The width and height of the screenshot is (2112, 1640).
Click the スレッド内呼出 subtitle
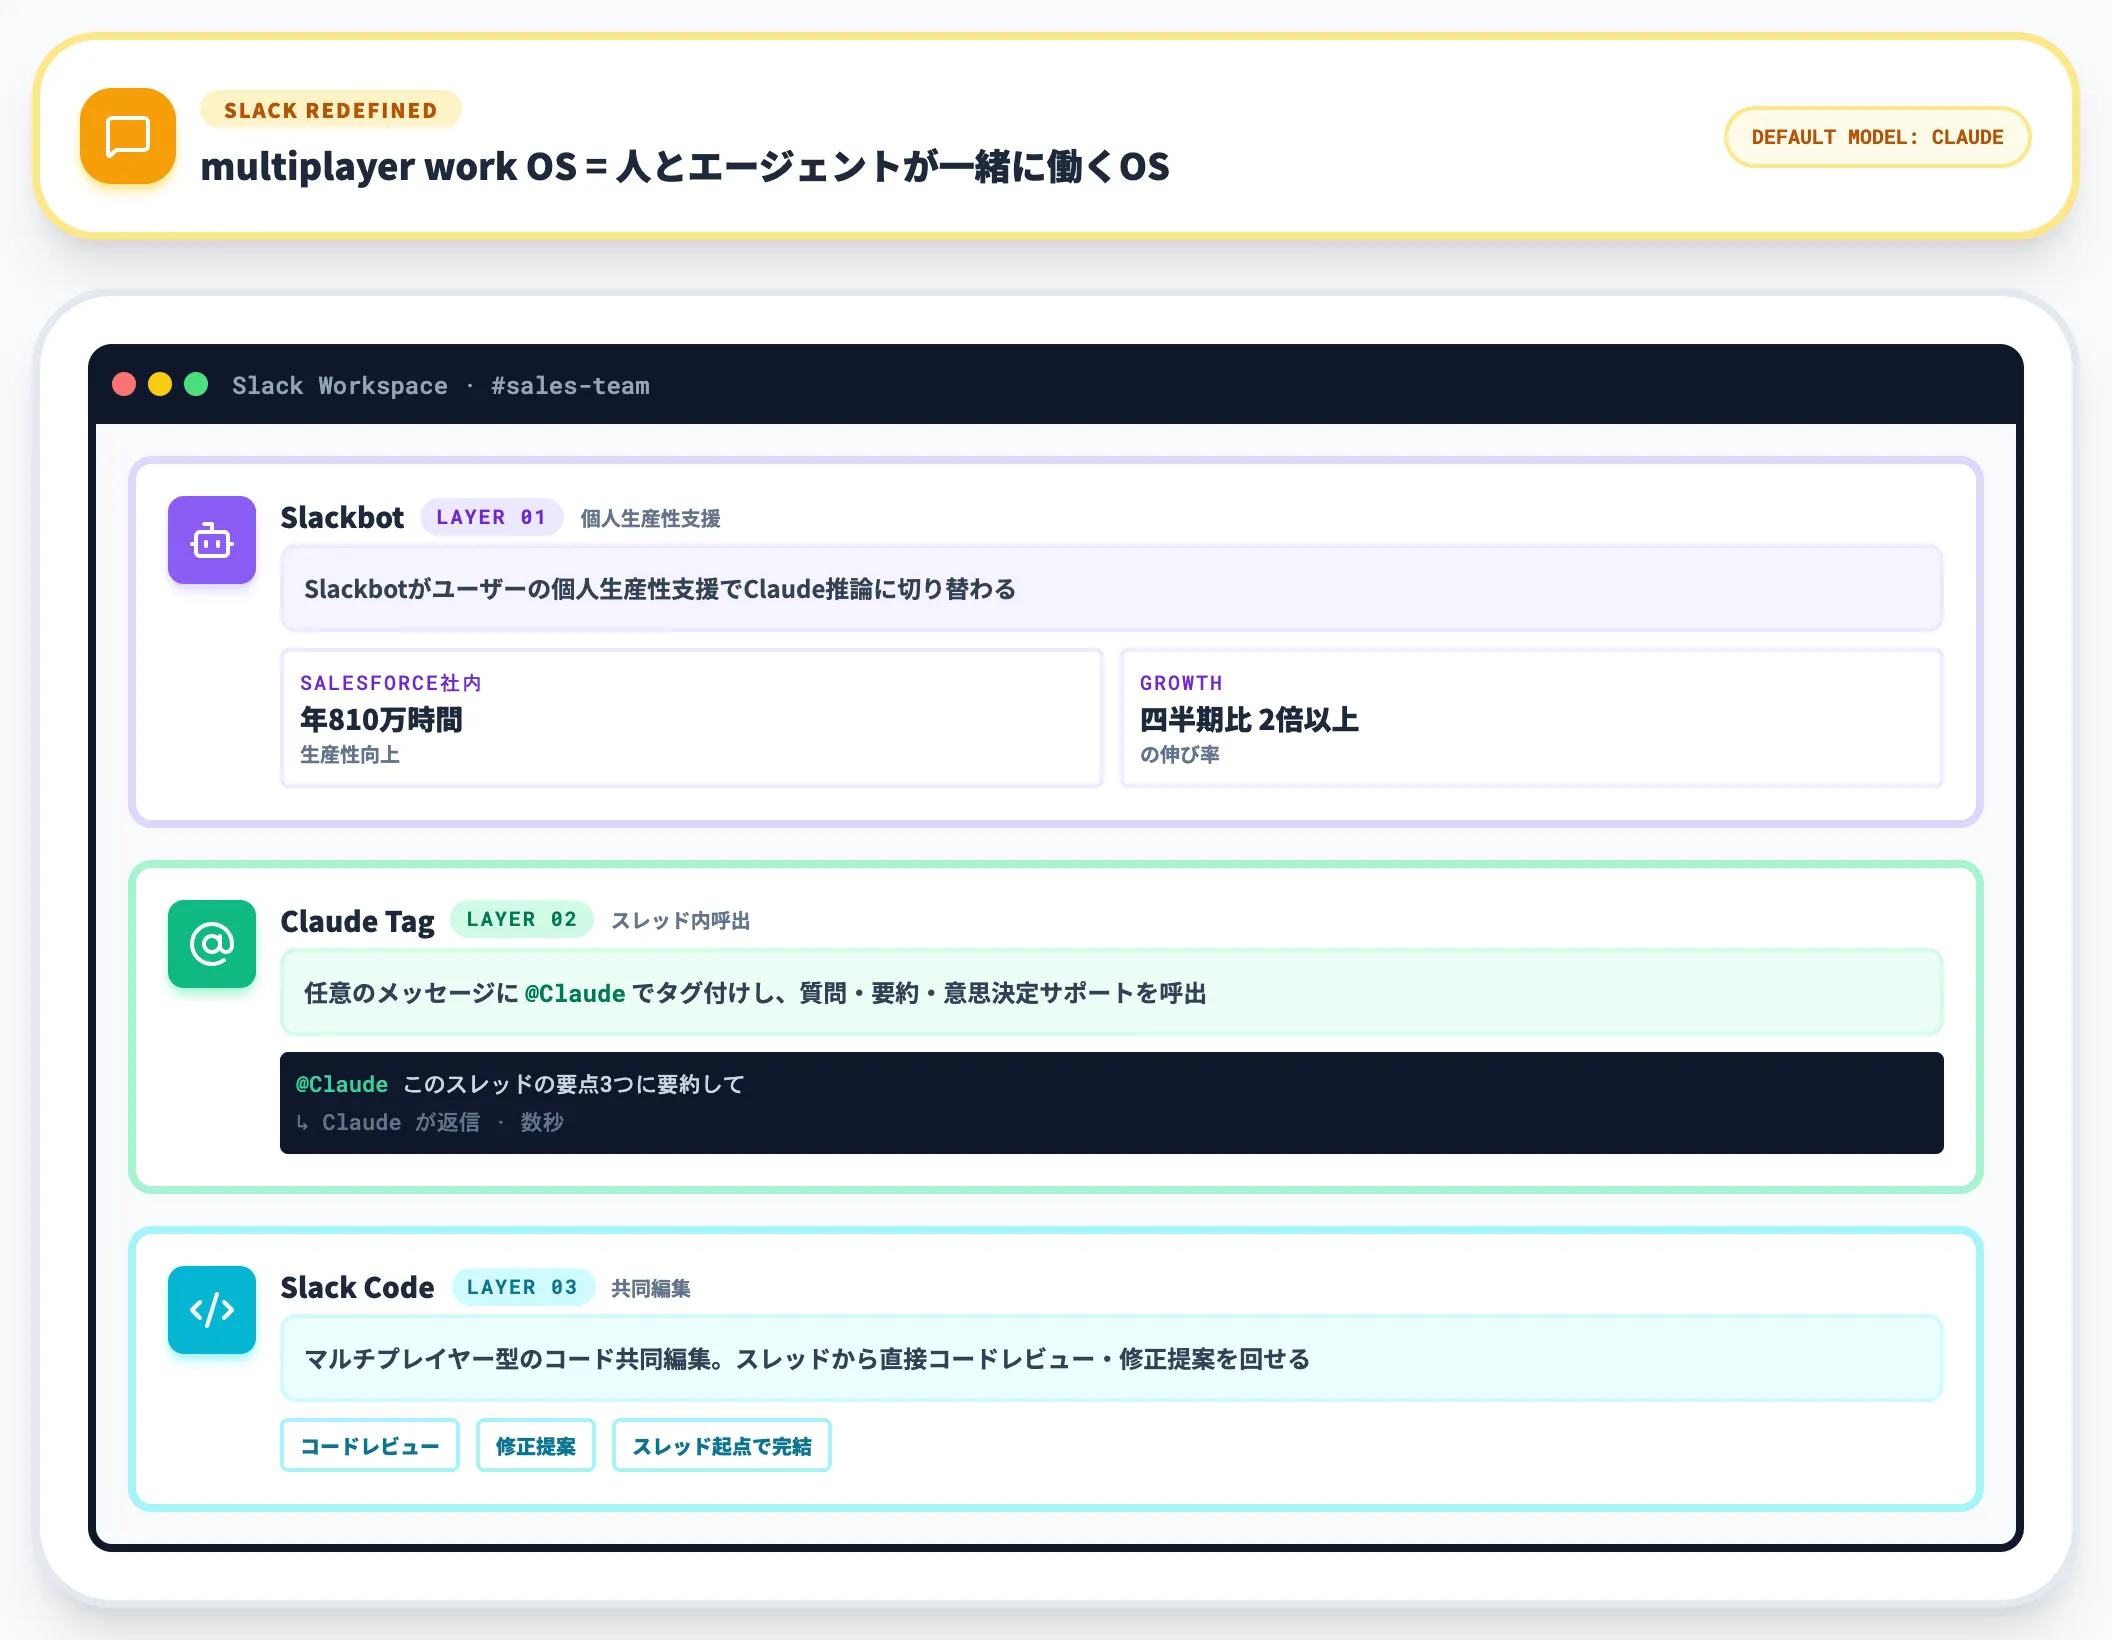[x=681, y=920]
